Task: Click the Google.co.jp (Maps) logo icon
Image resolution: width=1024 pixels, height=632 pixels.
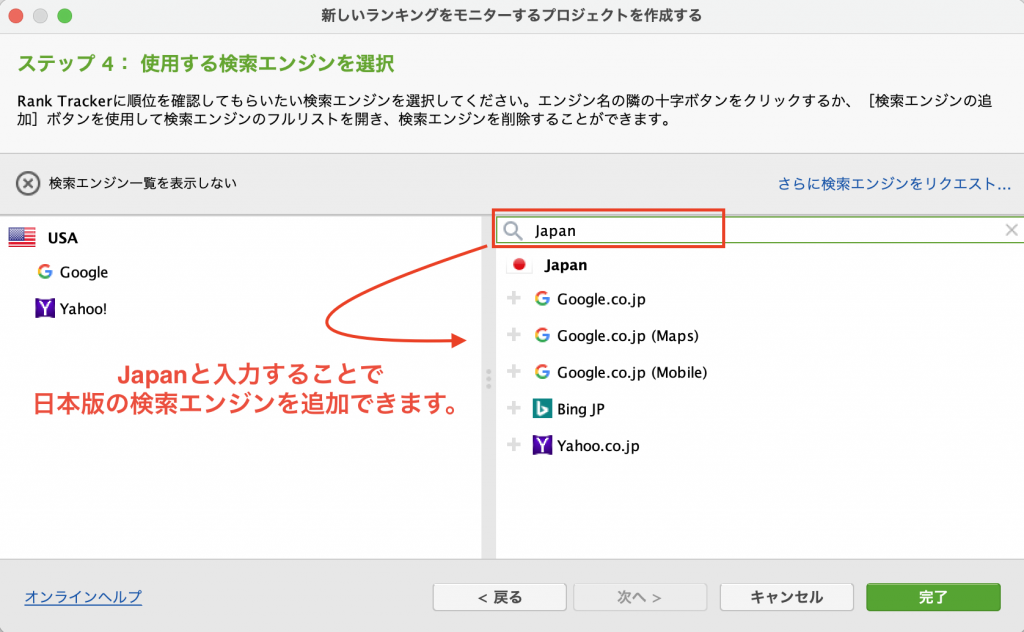Action: coord(542,335)
